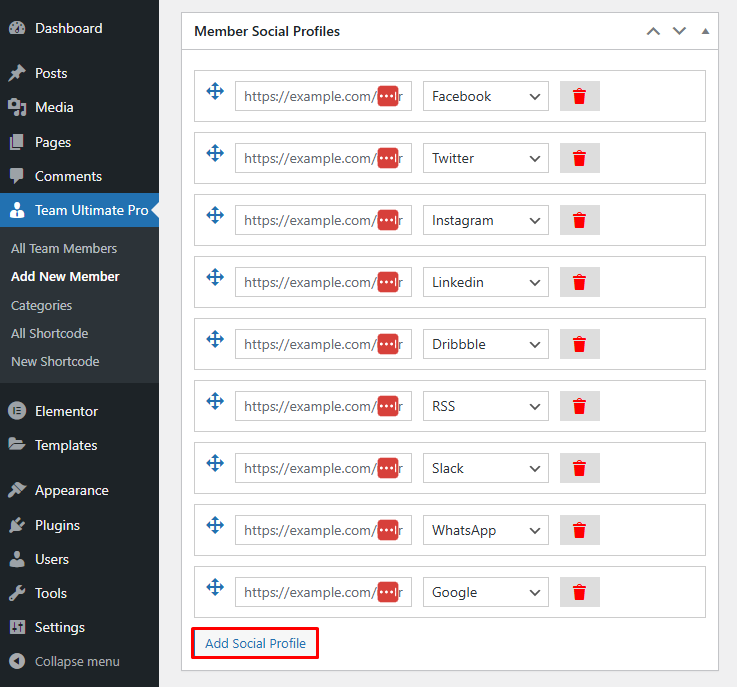The image size is (737, 687).
Task: Open the Dribbble network dropdown
Action: tap(485, 345)
